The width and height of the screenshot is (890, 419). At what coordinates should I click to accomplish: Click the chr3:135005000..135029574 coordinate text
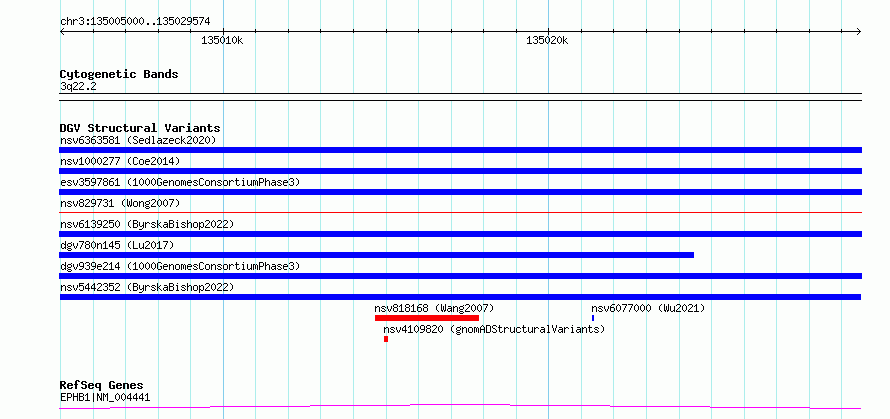[x=135, y=22]
